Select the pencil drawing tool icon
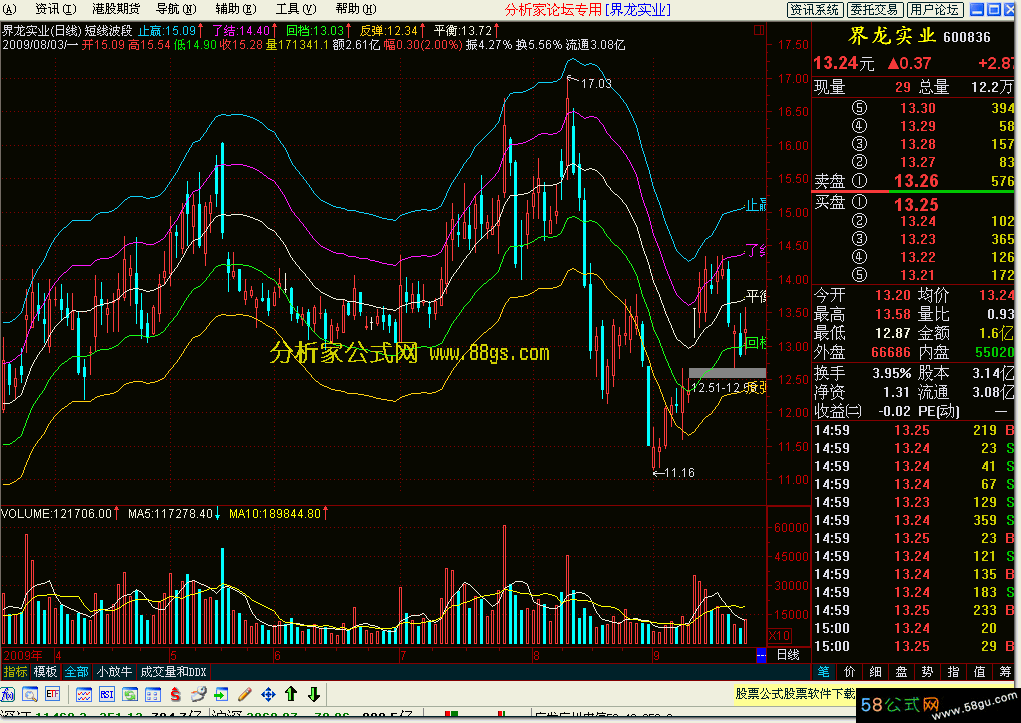This screenshot has width=1021, height=723. pyautogui.click(x=245, y=694)
